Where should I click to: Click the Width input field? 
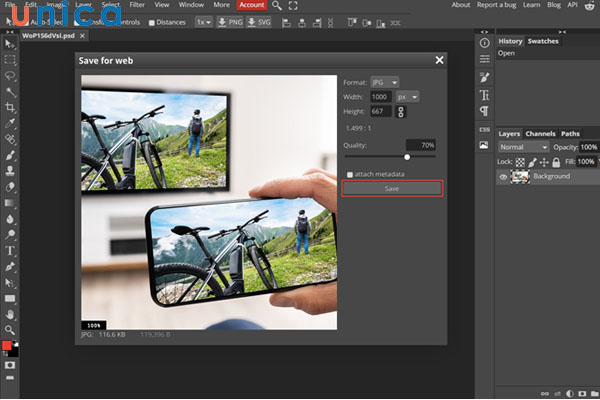[381, 96]
